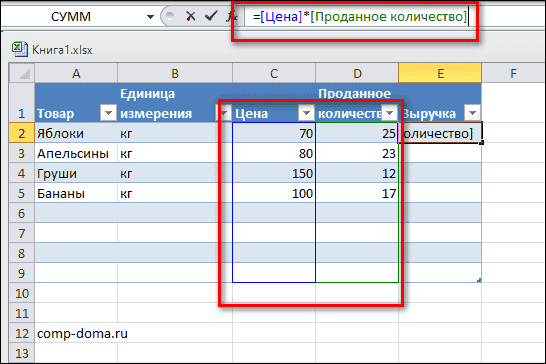Click inside the formula bar text
The height and width of the screenshot is (364, 546).
tap(360, 17)
